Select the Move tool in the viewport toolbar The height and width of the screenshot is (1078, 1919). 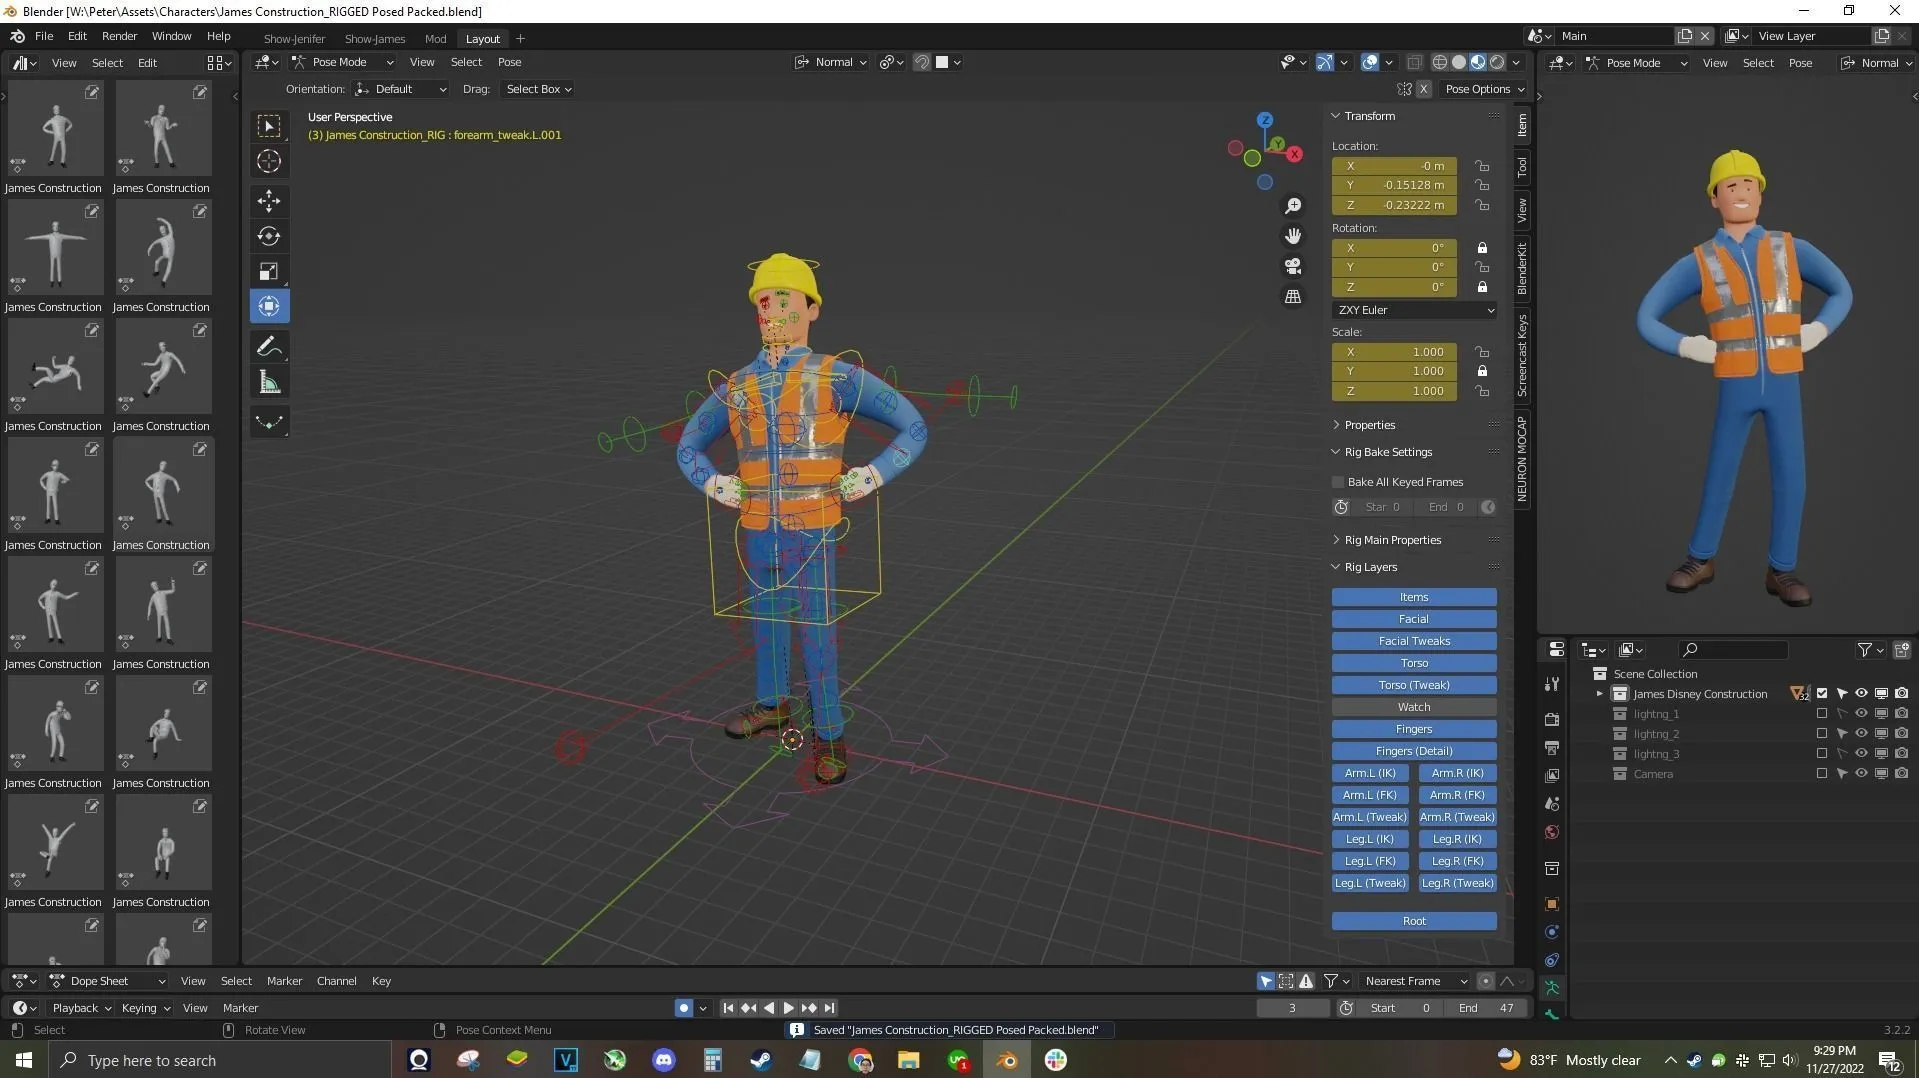(269, 201)
